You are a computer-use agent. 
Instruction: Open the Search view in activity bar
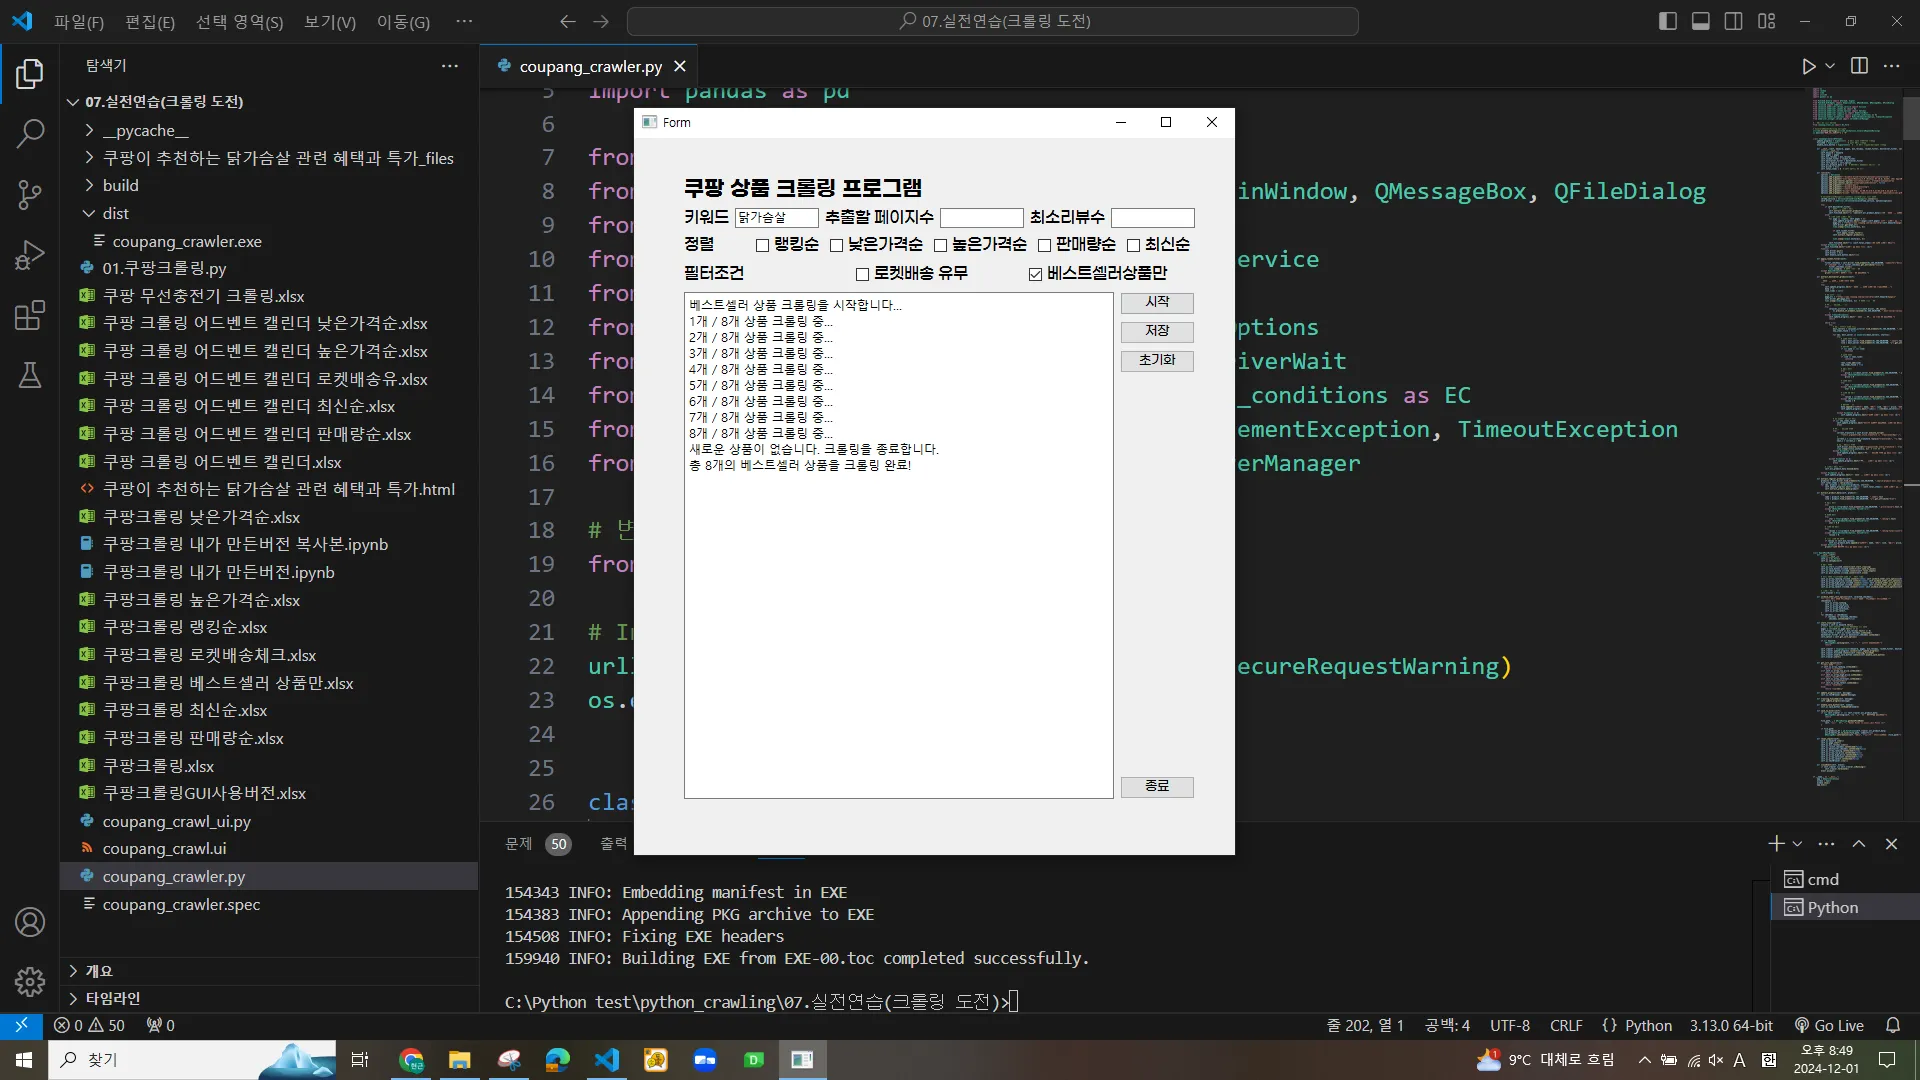(30, 133)
